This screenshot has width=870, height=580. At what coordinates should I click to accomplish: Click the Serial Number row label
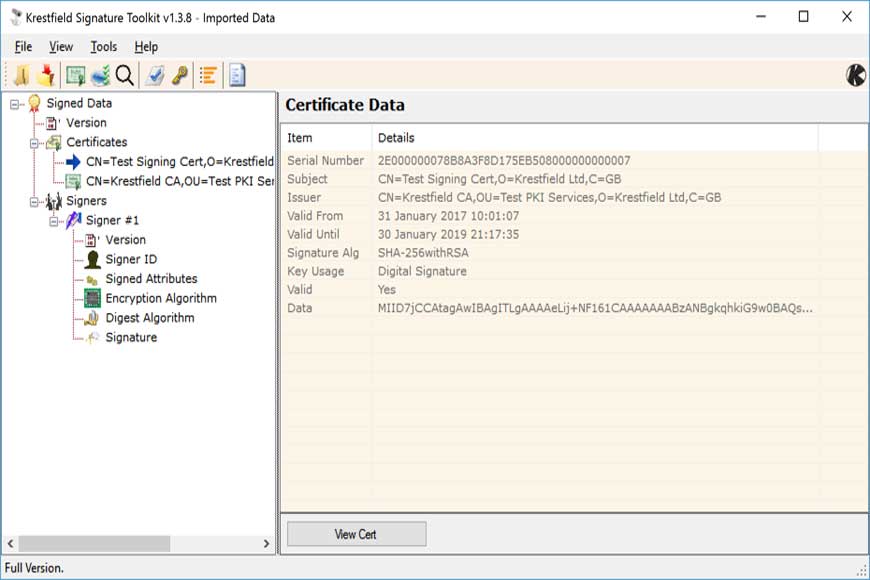(x=326, y=160)
